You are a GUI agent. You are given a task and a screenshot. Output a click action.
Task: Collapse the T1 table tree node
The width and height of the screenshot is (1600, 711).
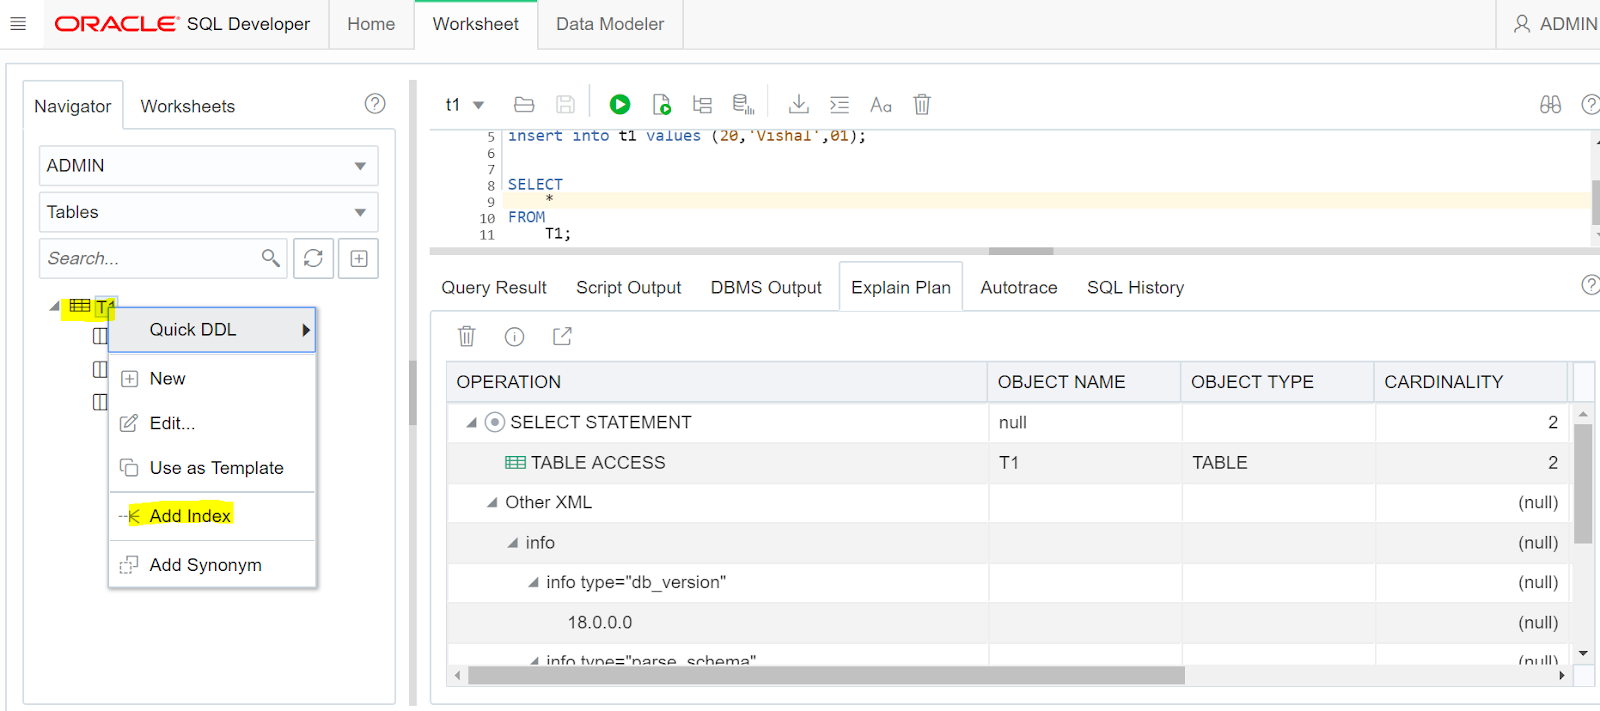(54, 306)
